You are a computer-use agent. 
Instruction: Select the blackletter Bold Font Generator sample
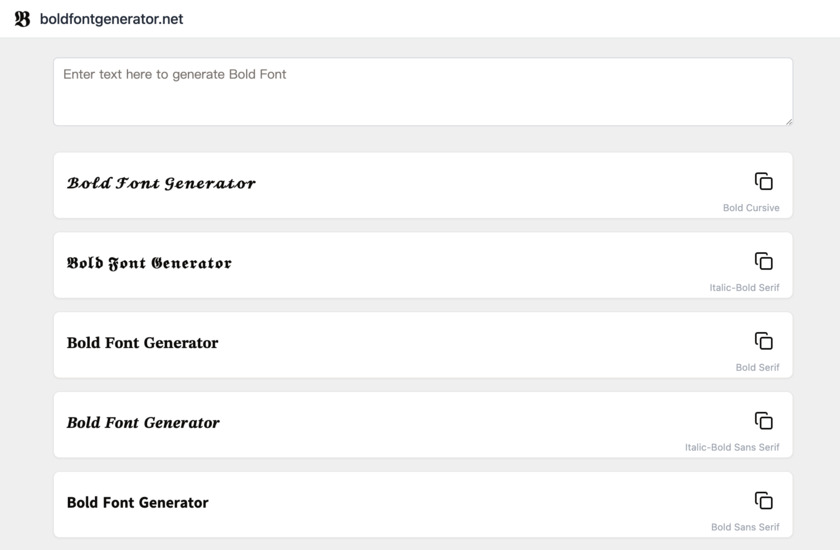pyautogui.click(x=149, y=263)
